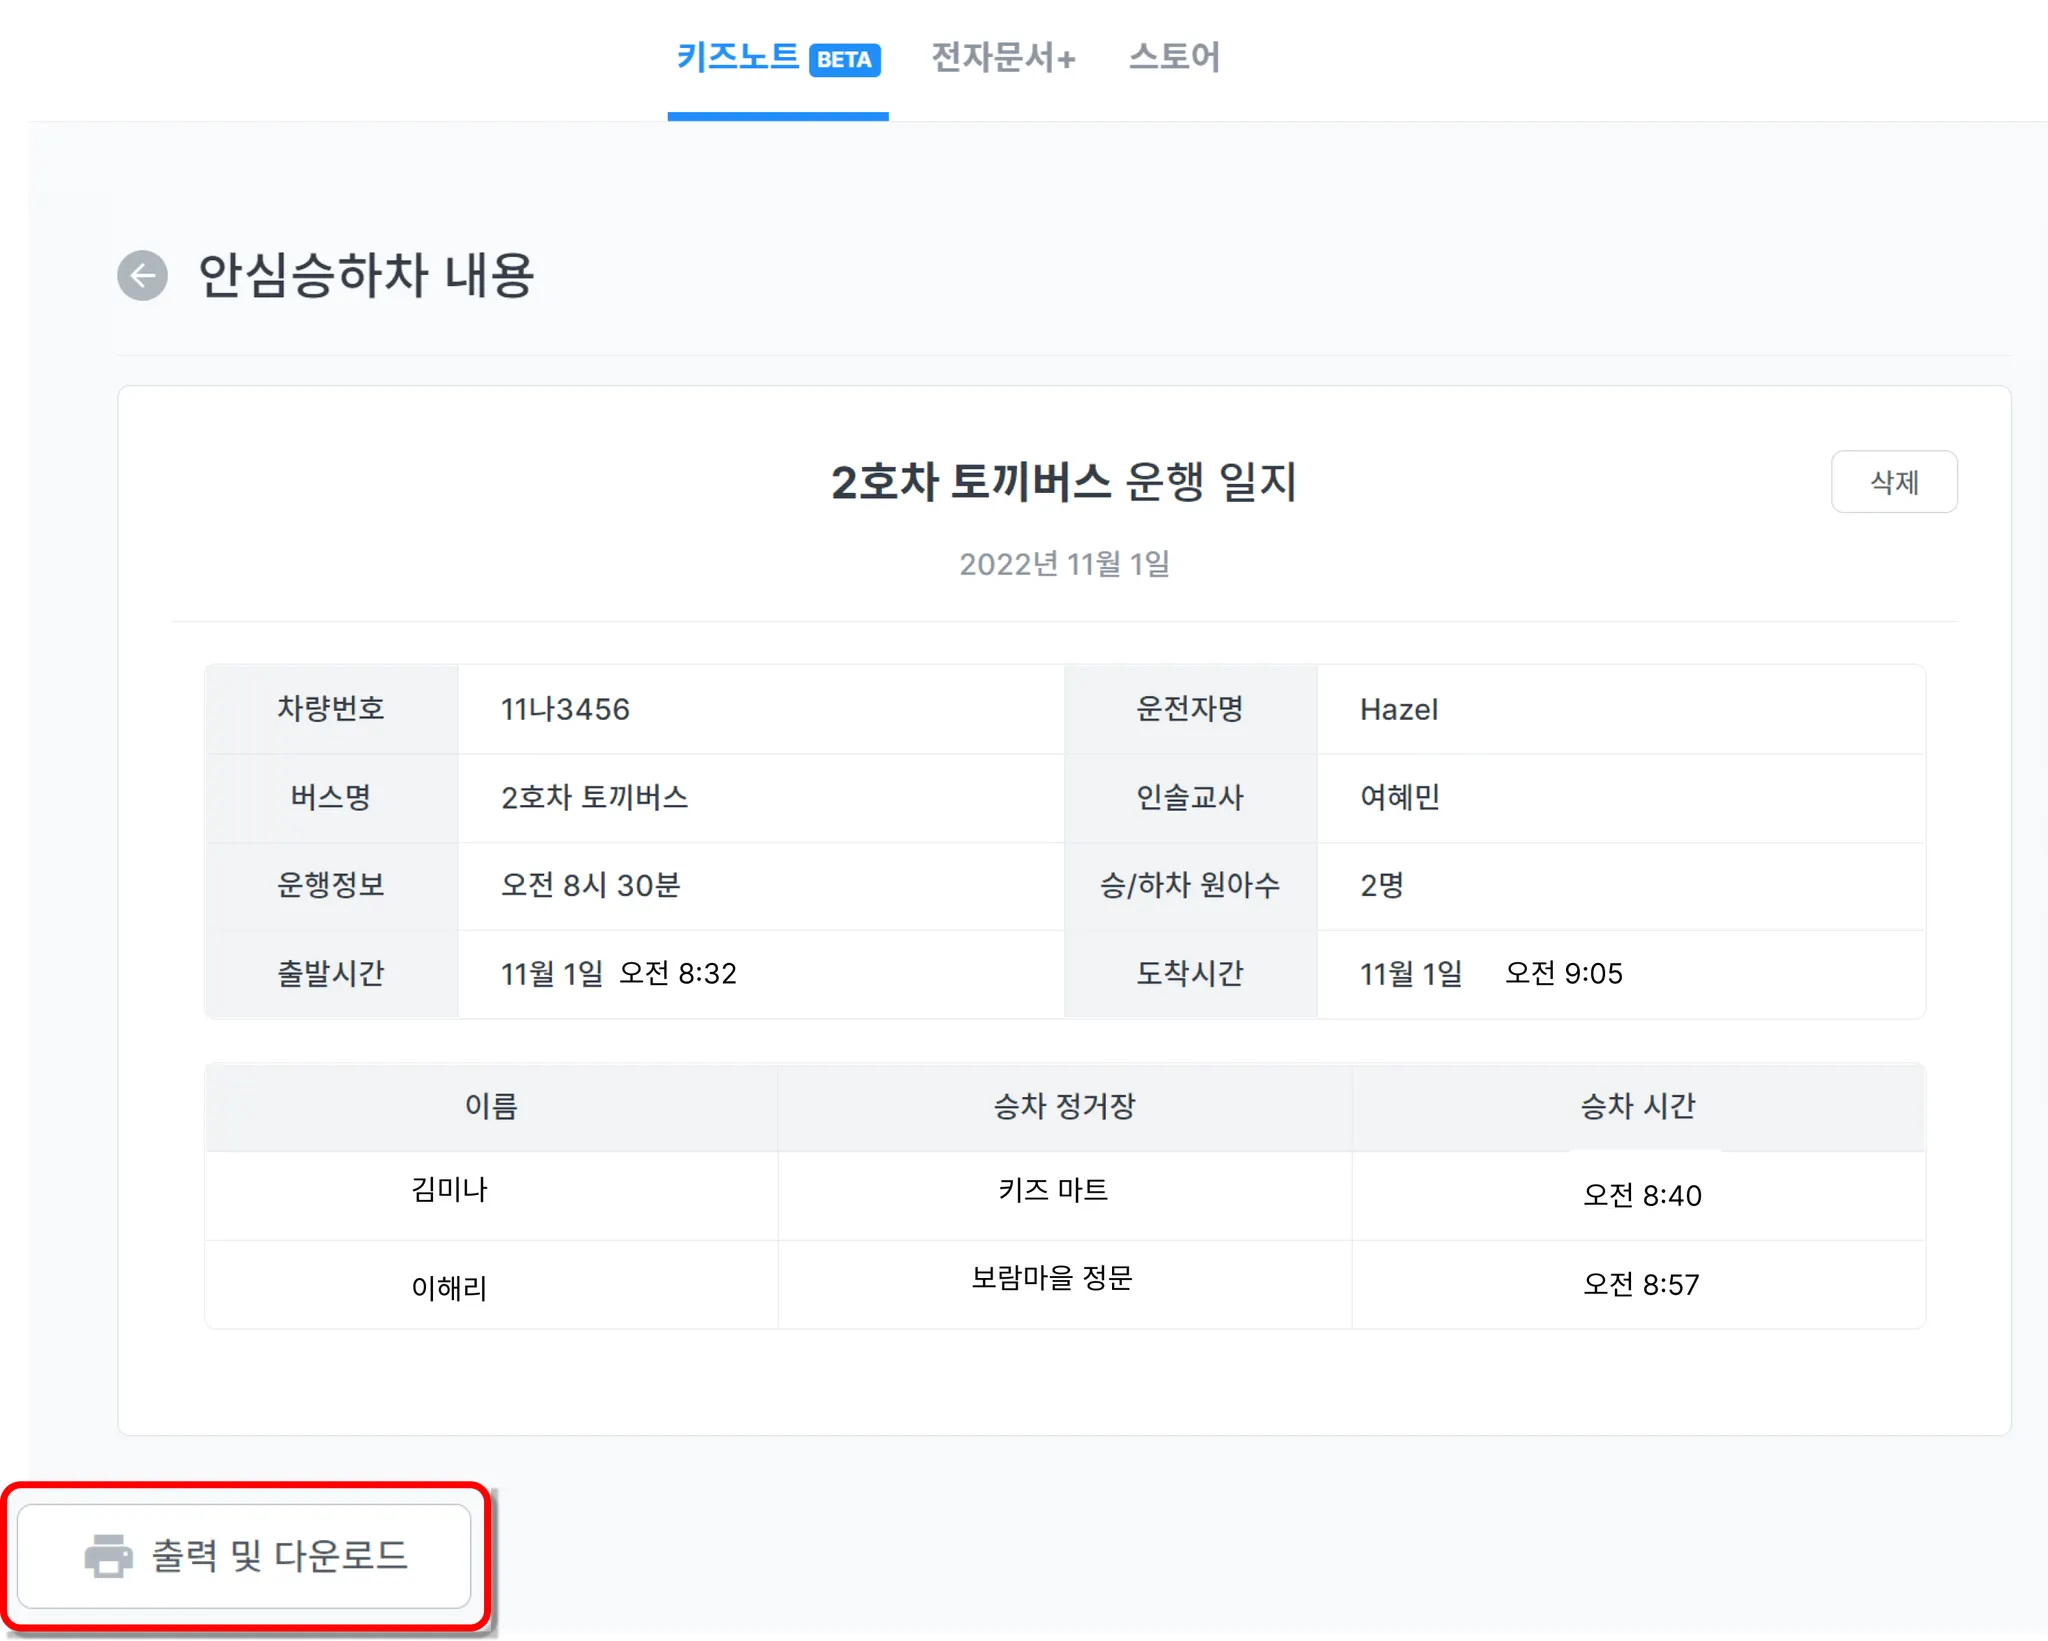
Task: Click the 승차 시간 column header
Action: click(x=1638, y=1106)
